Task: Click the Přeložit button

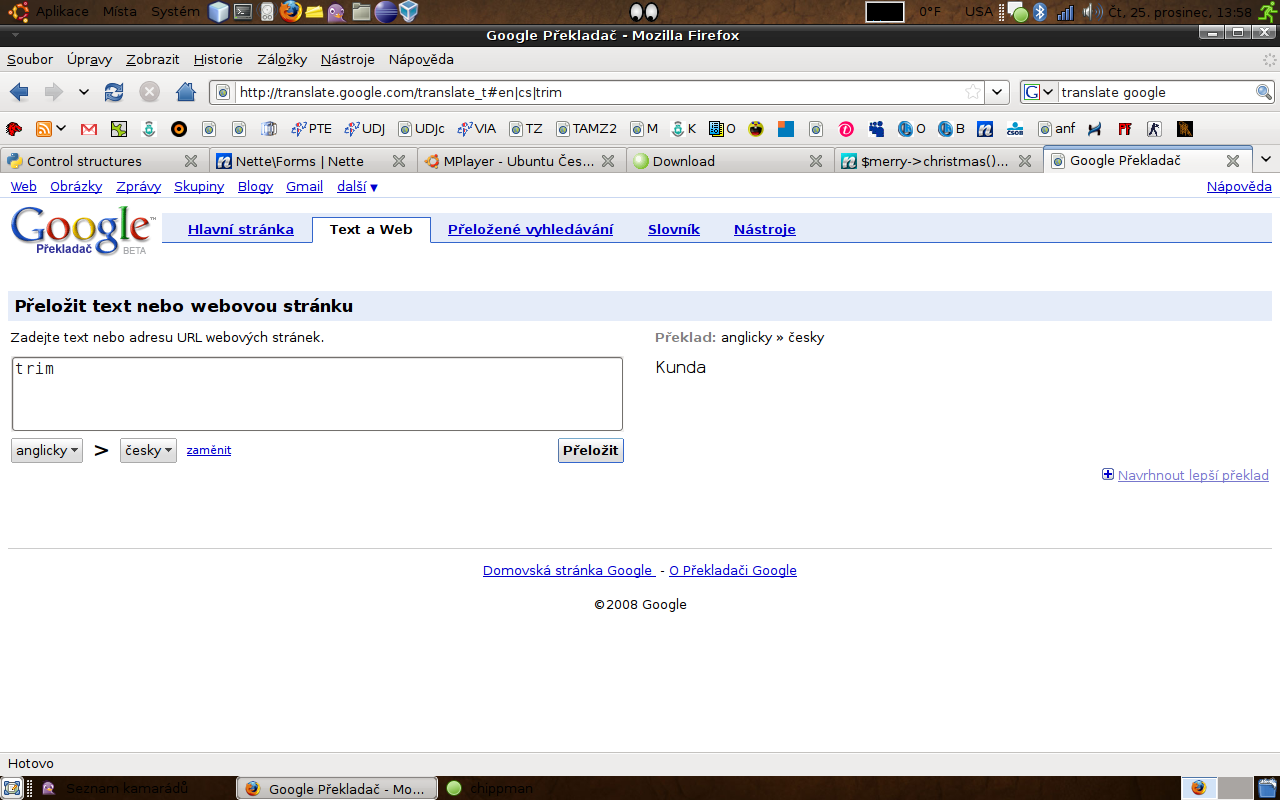Action: click(590, 450)
